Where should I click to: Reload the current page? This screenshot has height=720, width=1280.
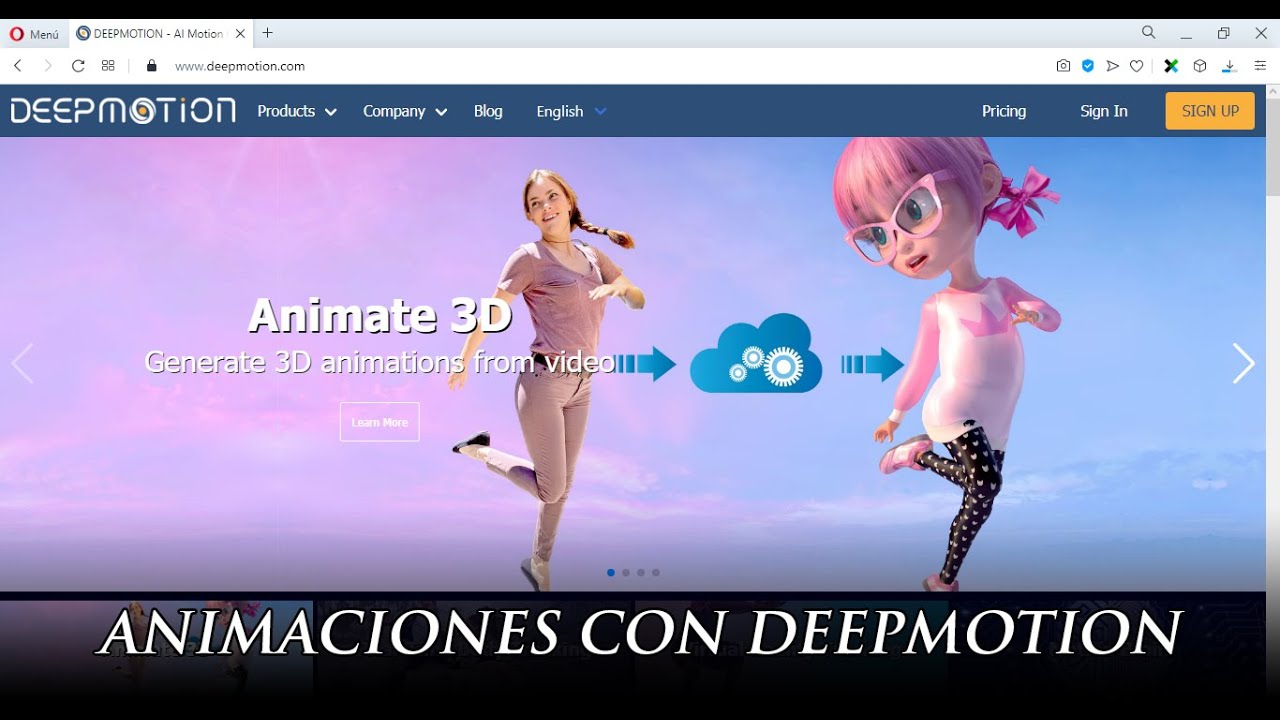click(x=78, y=66)
